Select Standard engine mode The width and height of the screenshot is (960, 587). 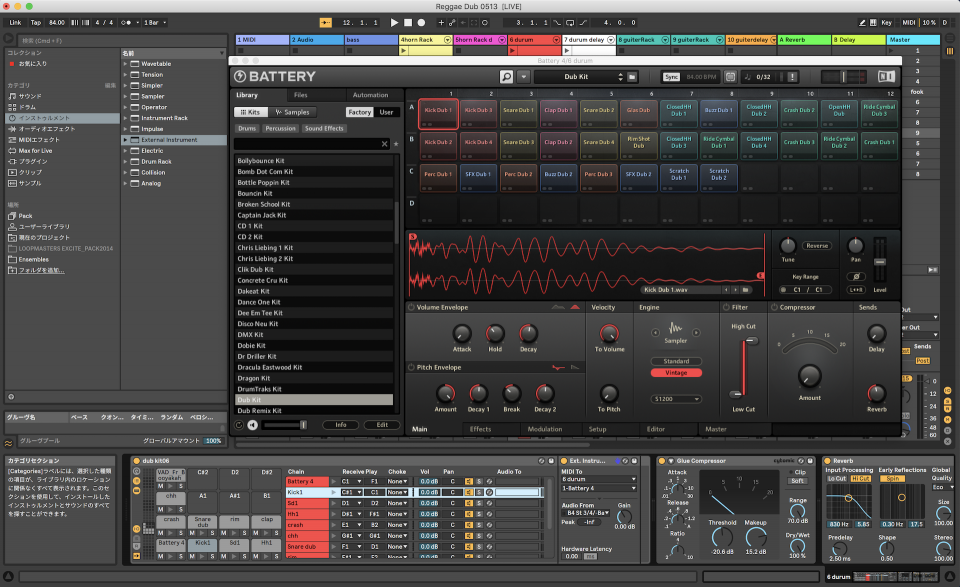[676, 361]
